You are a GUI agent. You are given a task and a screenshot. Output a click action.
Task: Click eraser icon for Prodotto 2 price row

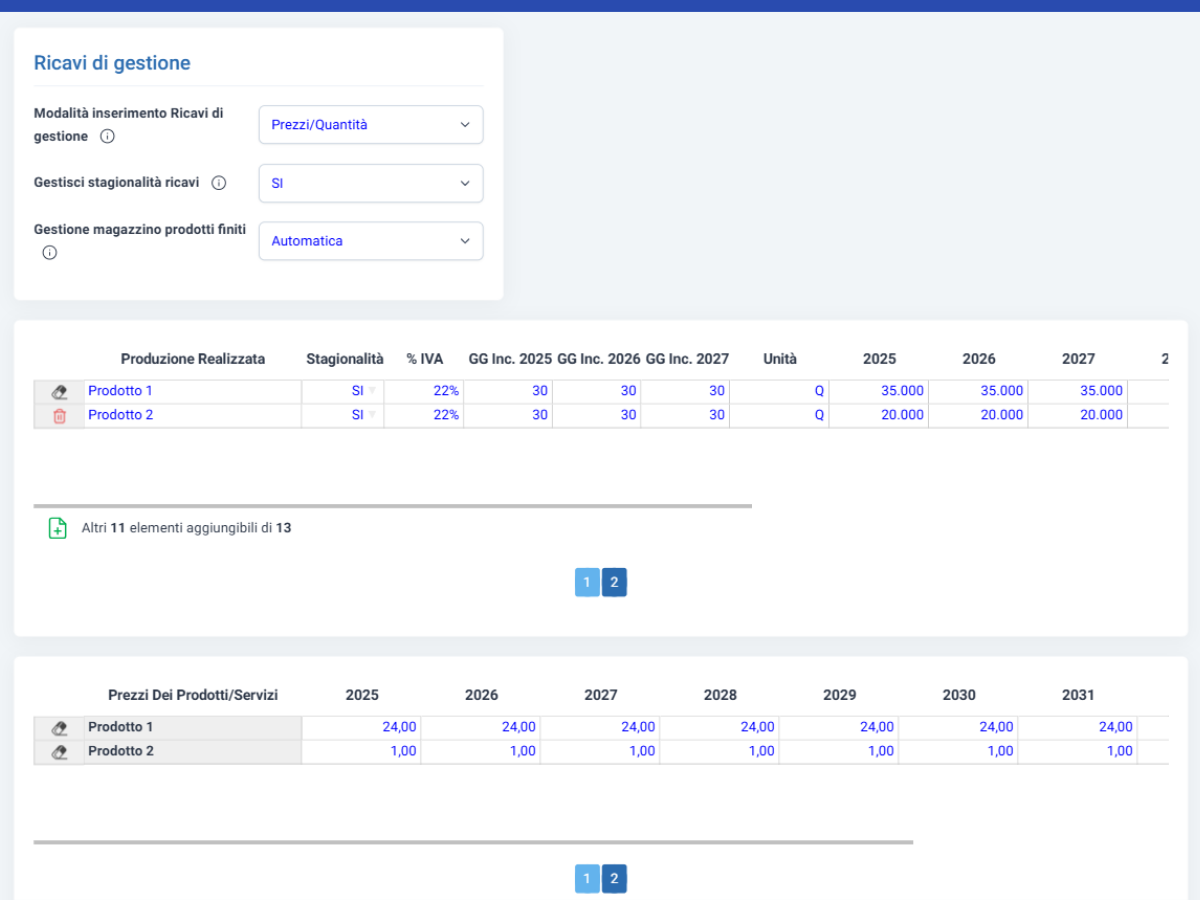(x=59, y=752)
